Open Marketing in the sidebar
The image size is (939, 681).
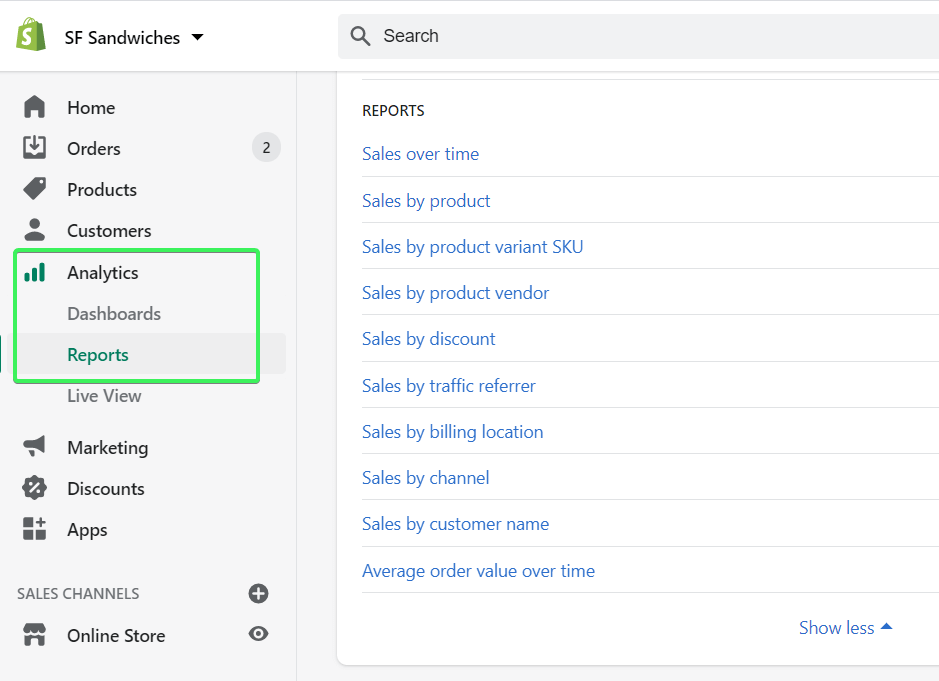pos(108,448)
